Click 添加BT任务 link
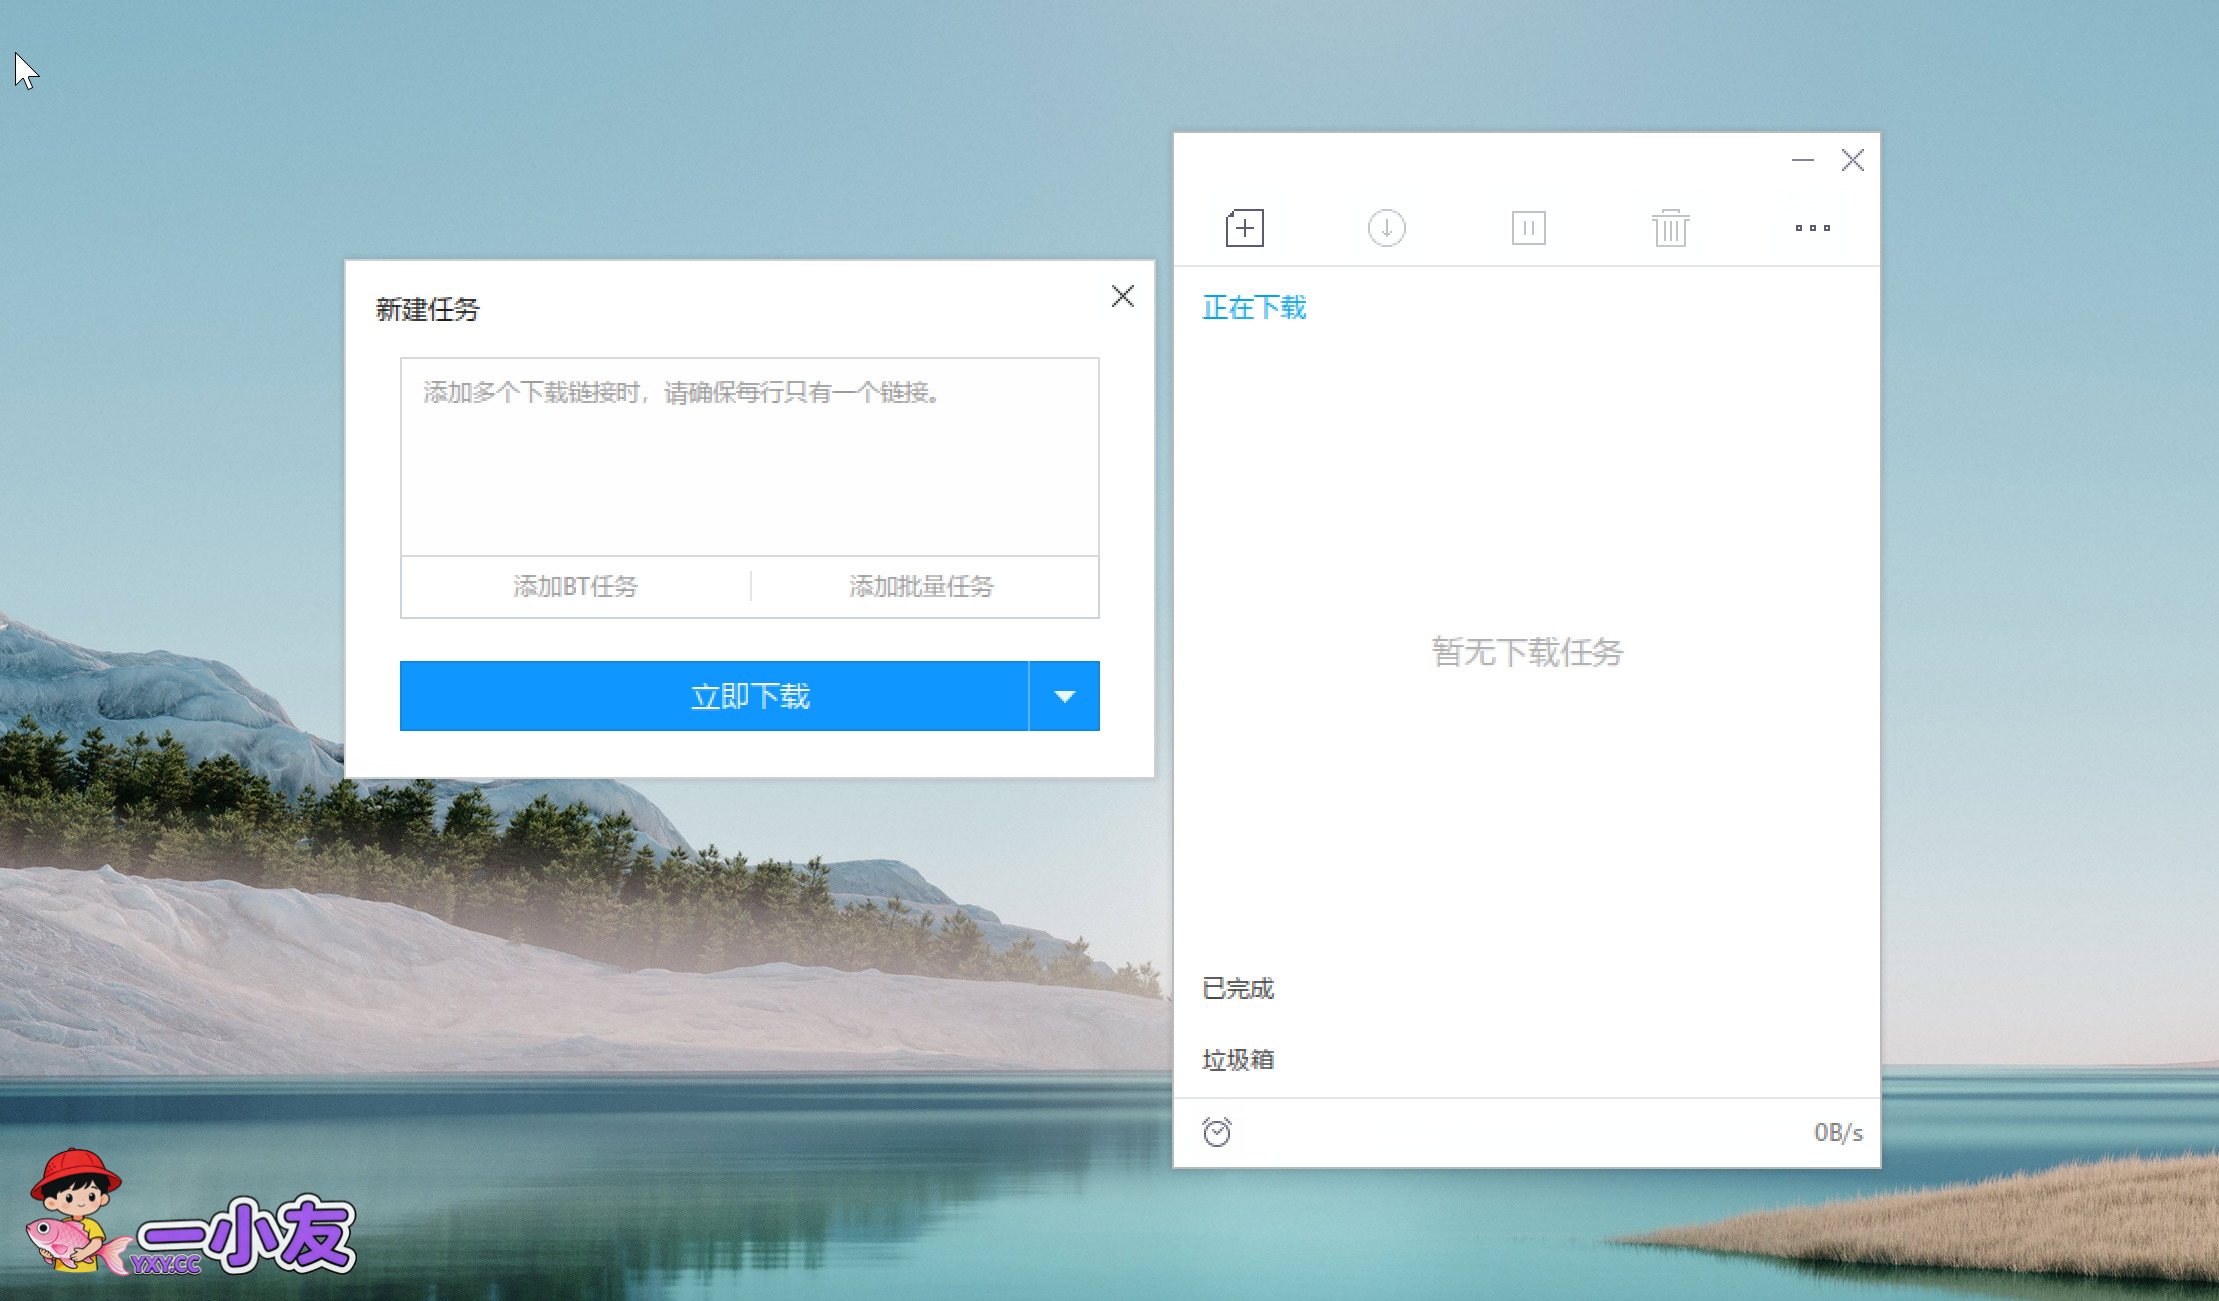Image resolution: width=2219 pixels, height=1301 pixels. (x=575, y=586)
